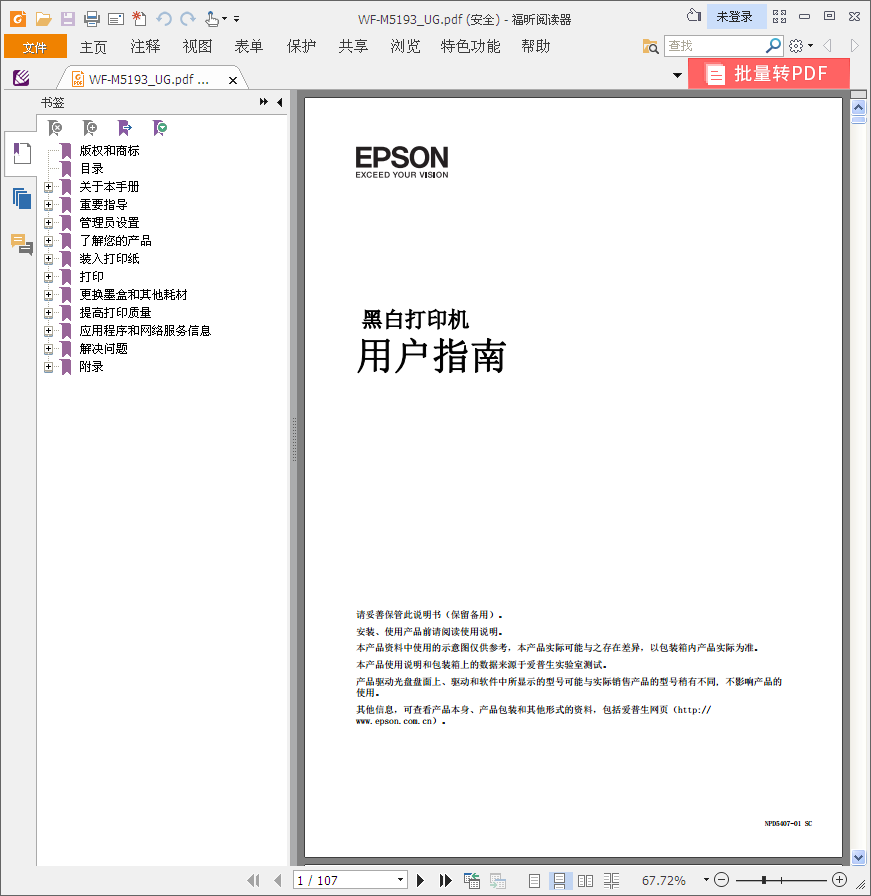Click the zoom out minus button
The image size is (871, 896).
pyautogui.click(x=722, y=879)
